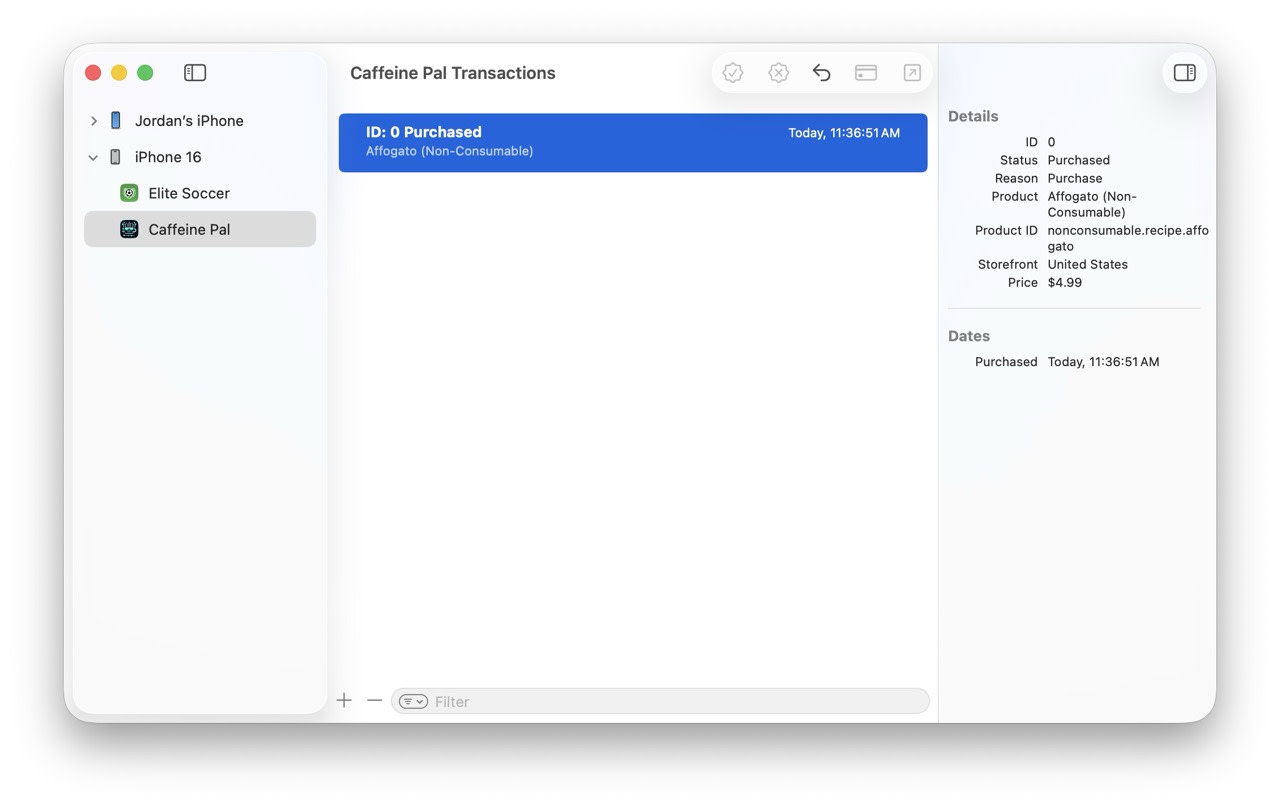
Task: Open the filter options dropdown icon
Action: (x=413, y=702)
